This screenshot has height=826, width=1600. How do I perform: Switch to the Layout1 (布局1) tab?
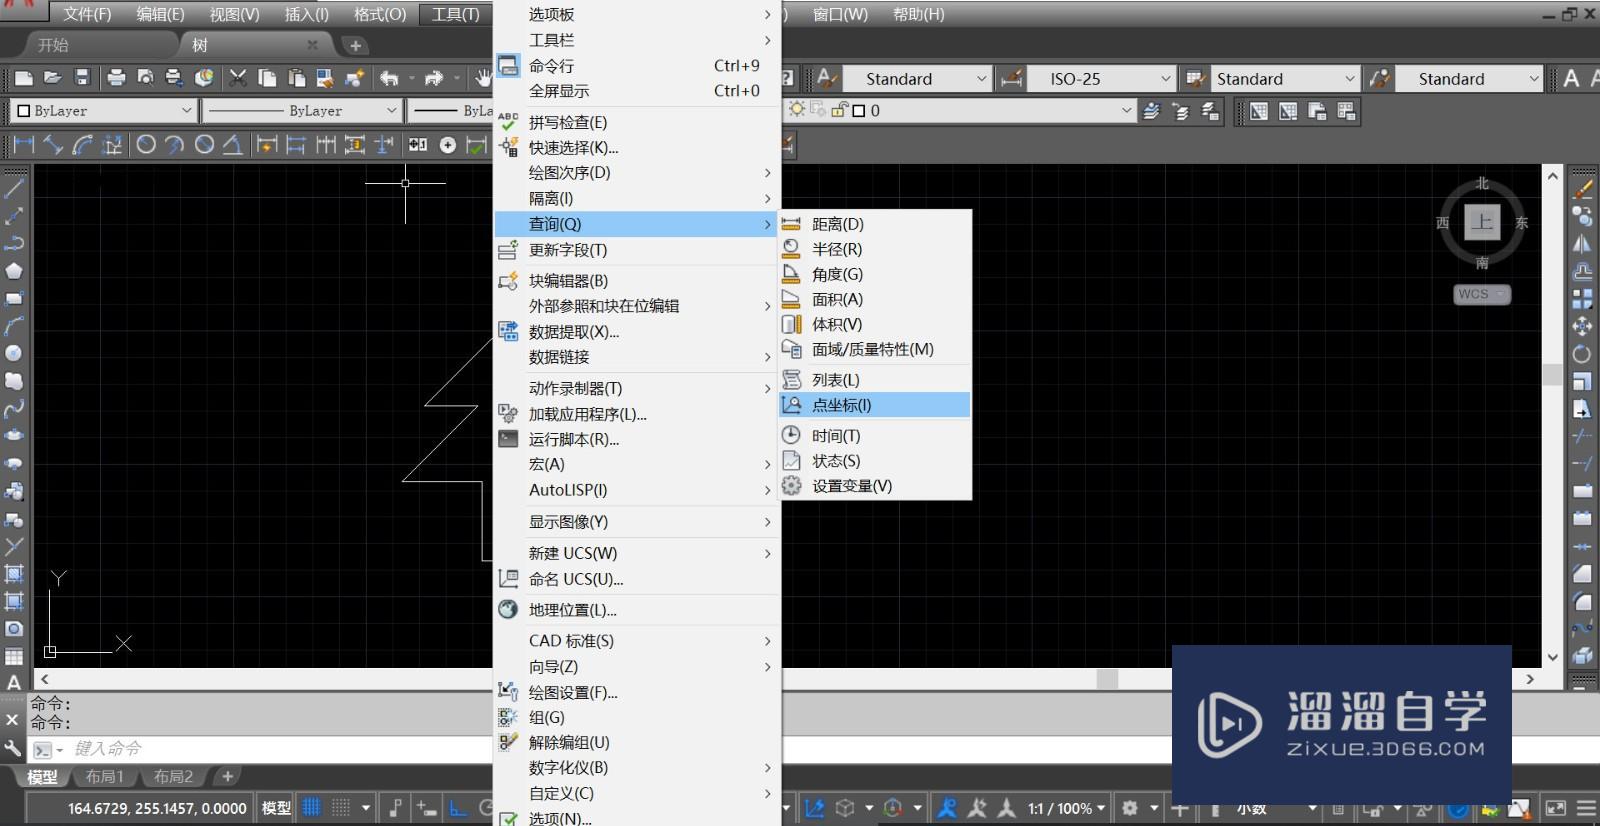pos(104,776)
